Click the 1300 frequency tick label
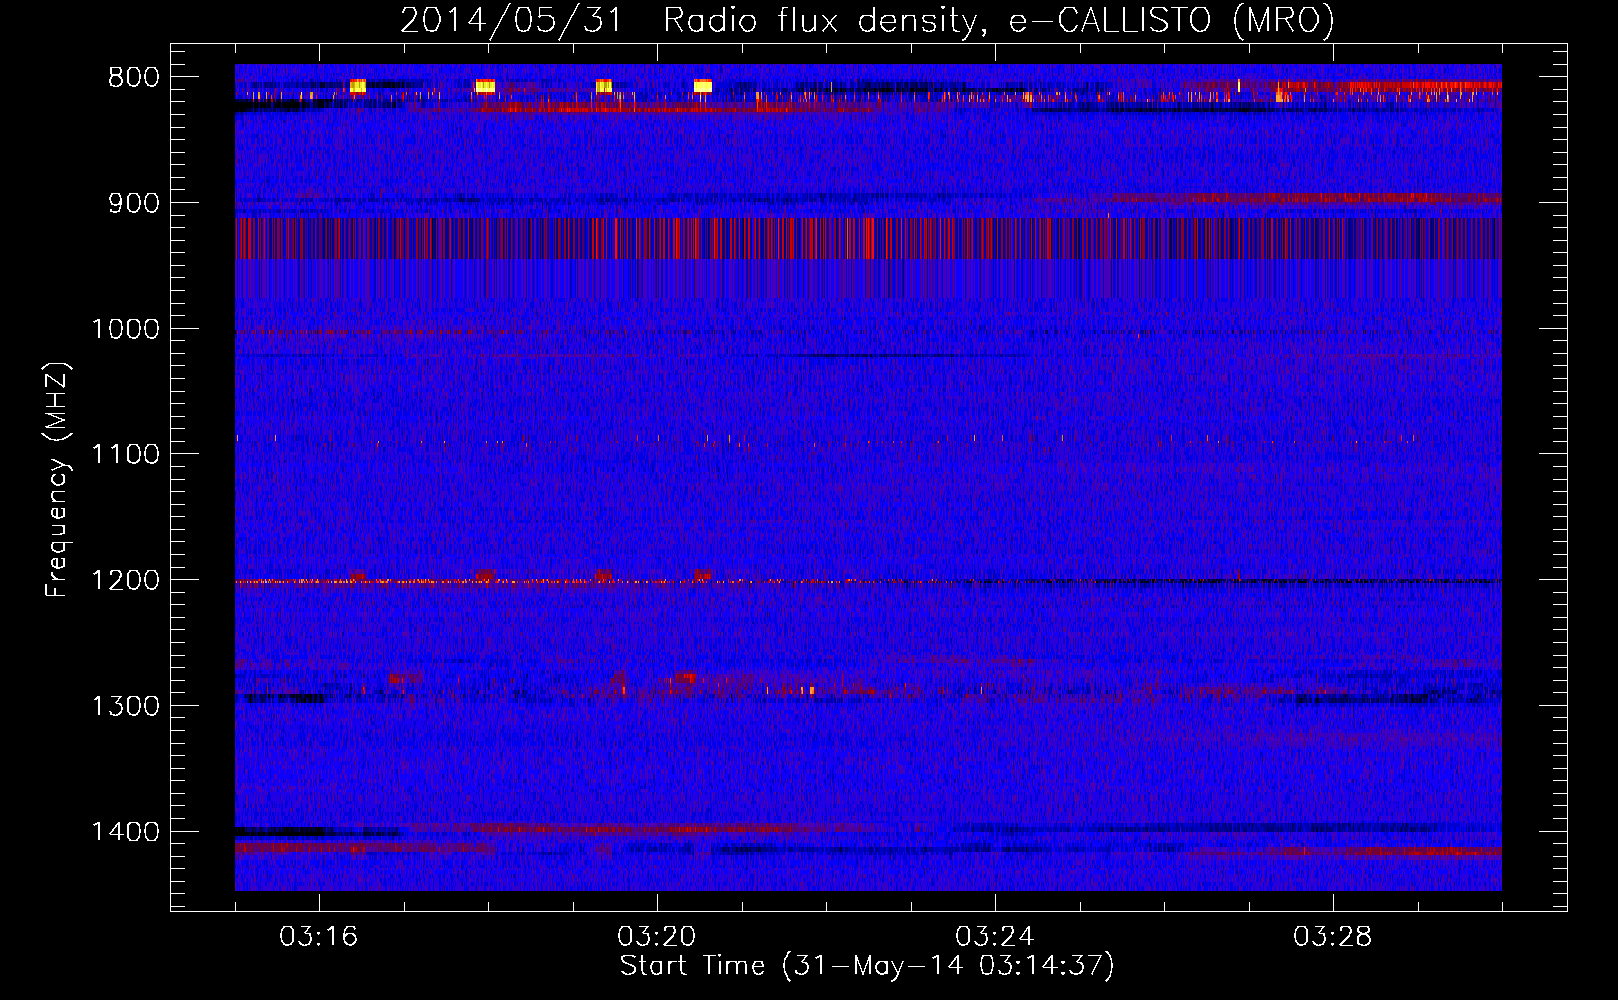 click(125, 706)
